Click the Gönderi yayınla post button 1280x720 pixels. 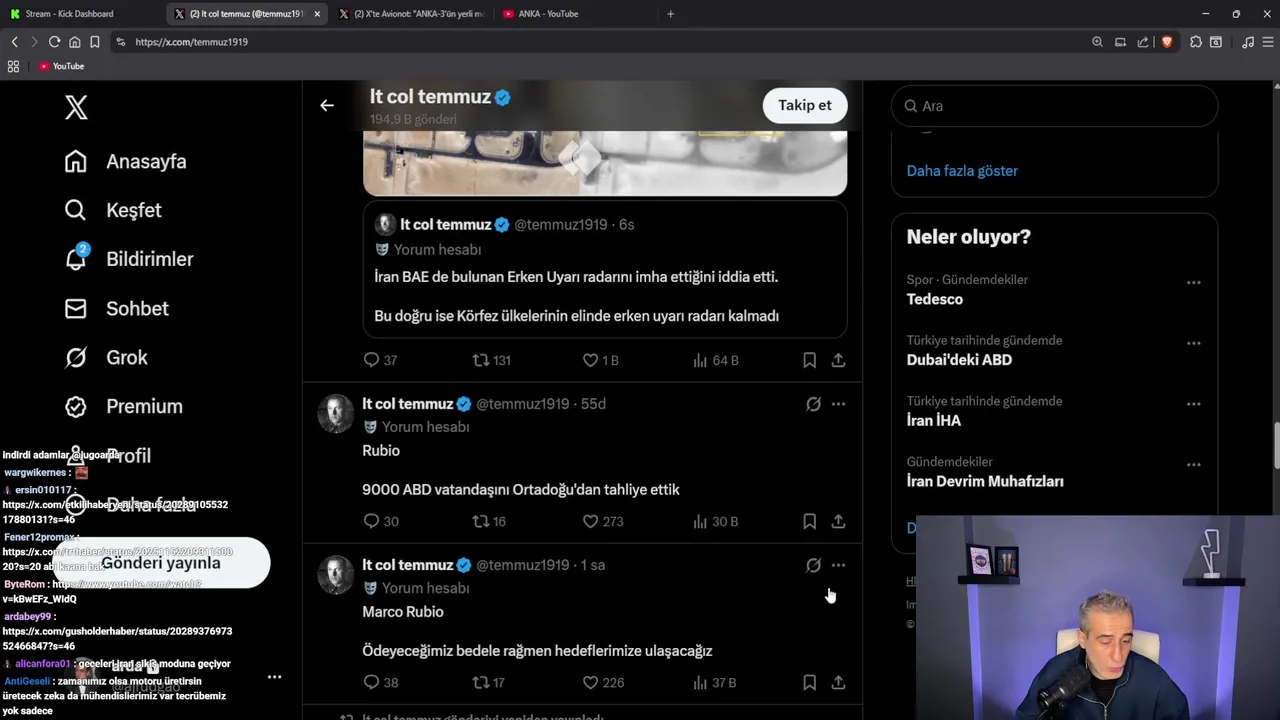point(161,562)
